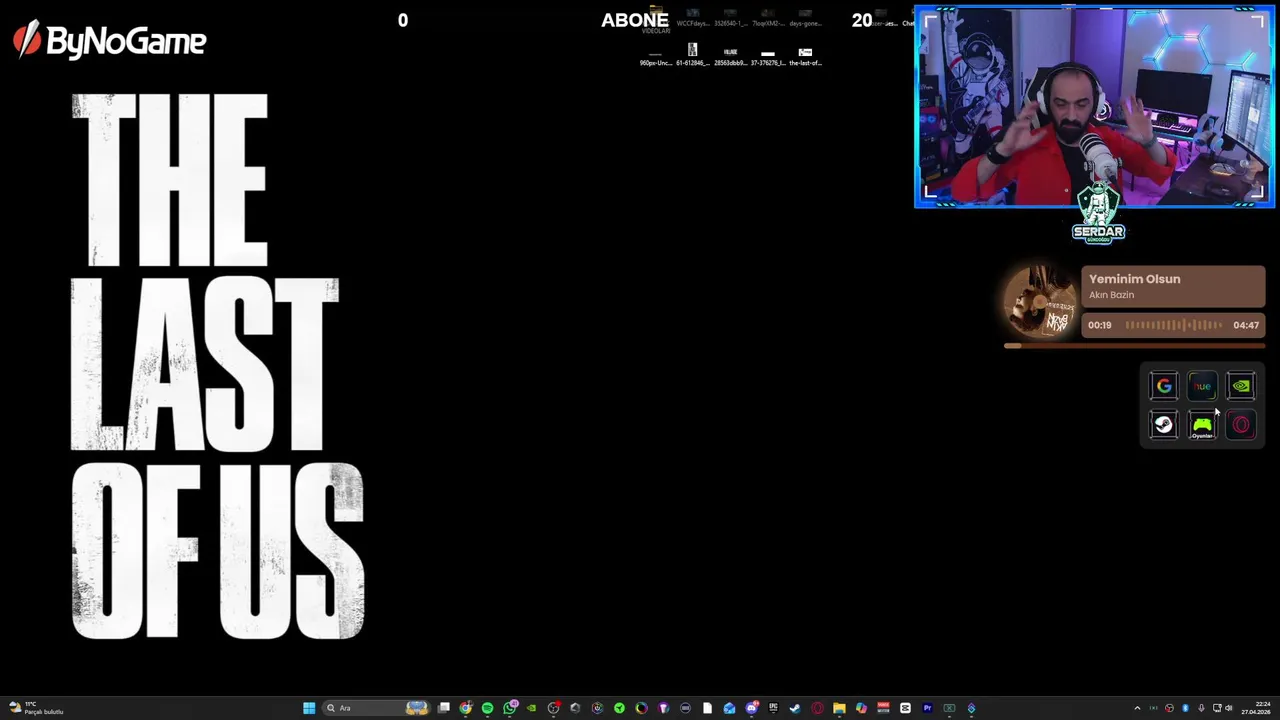Open Spotify from the taskbar
The height and width of the screenshot is (720, 1280).
click(x=488, y=708)
